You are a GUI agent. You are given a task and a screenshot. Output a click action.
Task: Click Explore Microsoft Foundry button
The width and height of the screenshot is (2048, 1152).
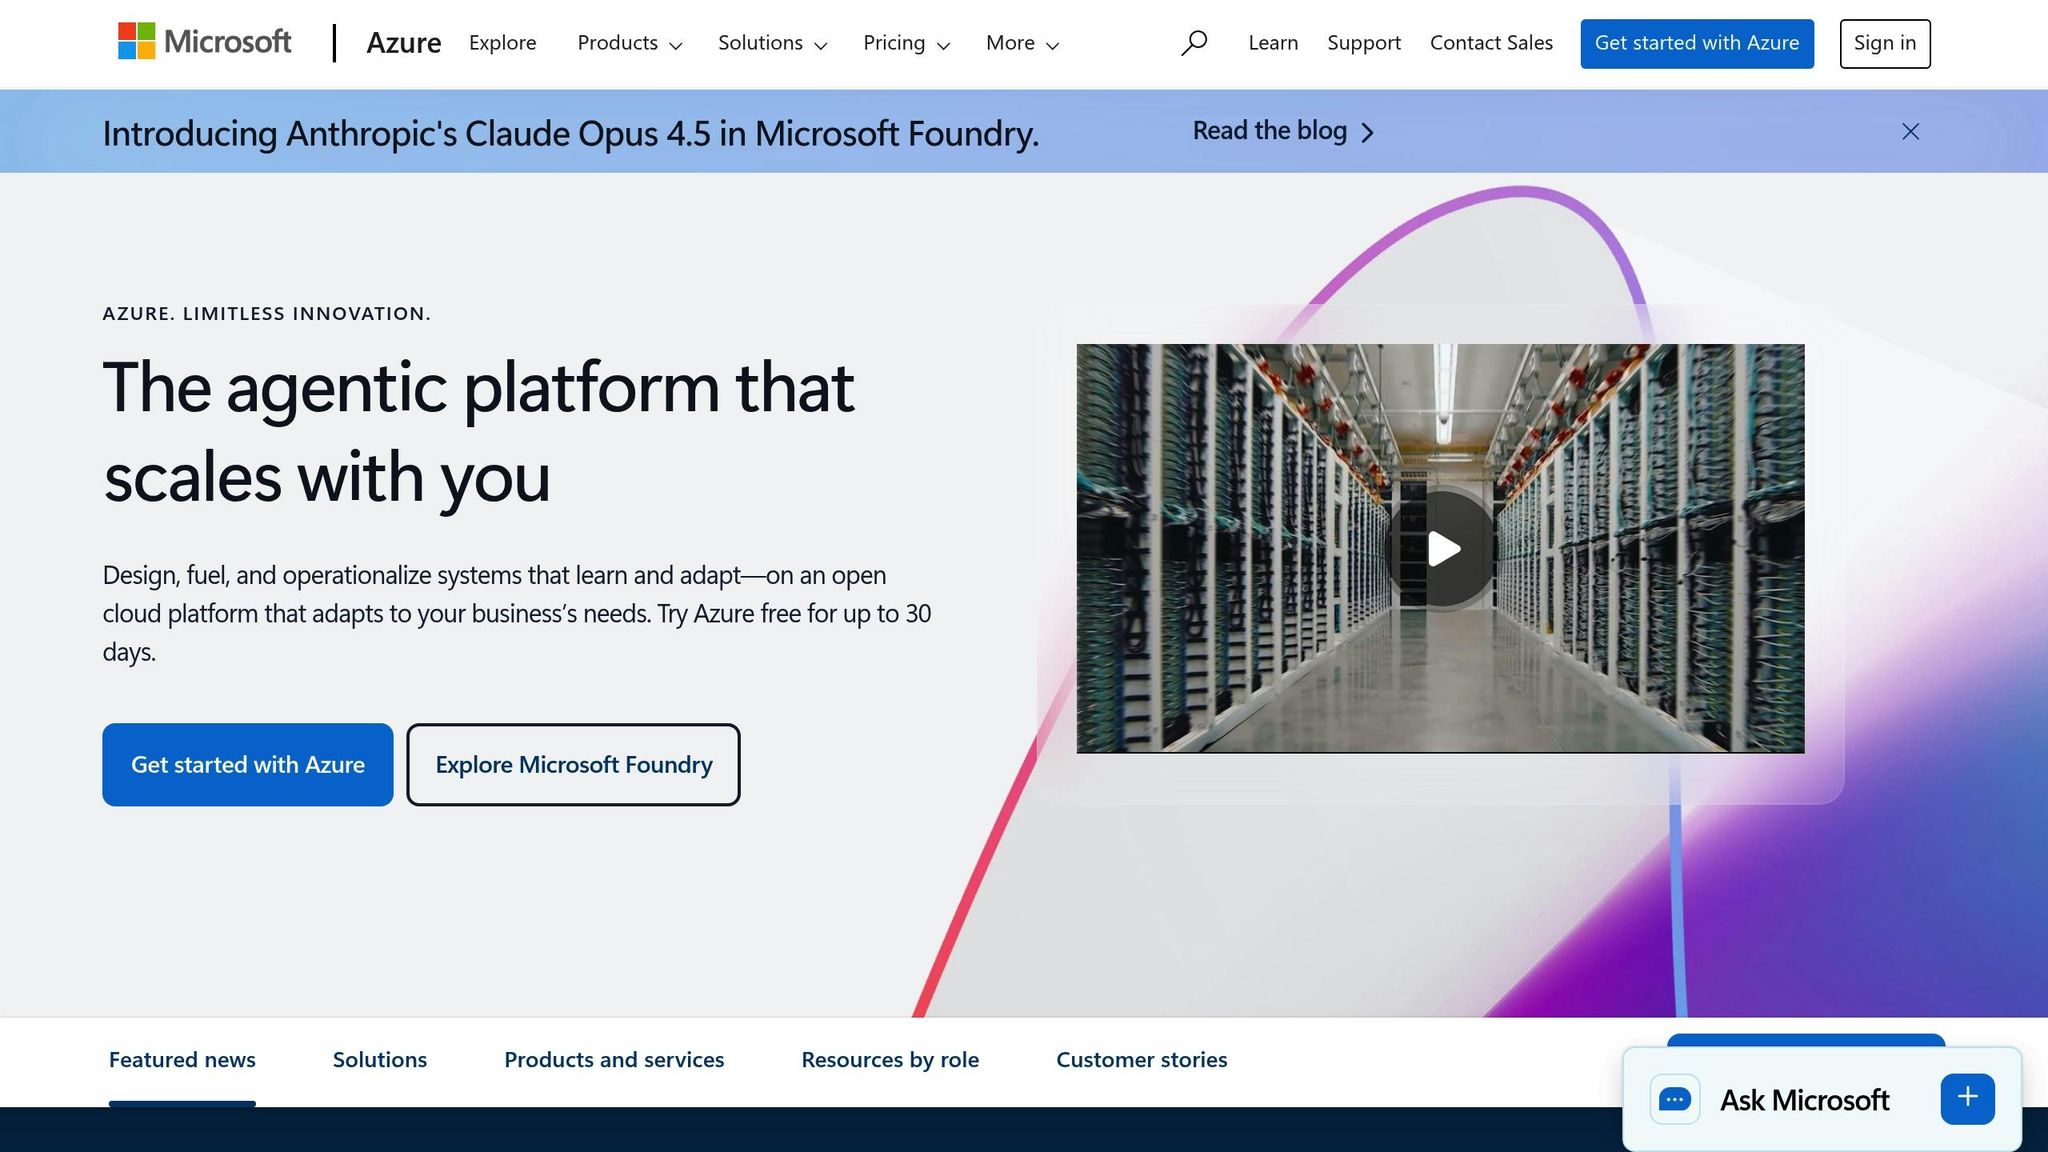pyautogui.click(x=573, y=765)
